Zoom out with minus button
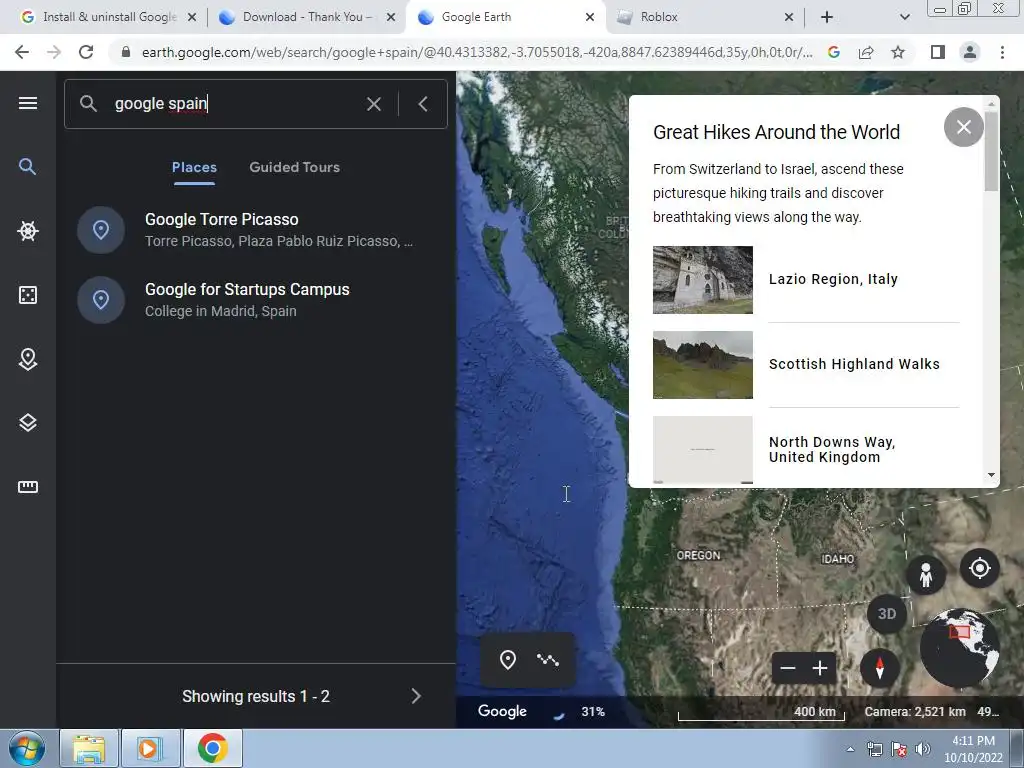This screenshot has height=768, width=1024. pyautogui.click(x=788, y=668)
